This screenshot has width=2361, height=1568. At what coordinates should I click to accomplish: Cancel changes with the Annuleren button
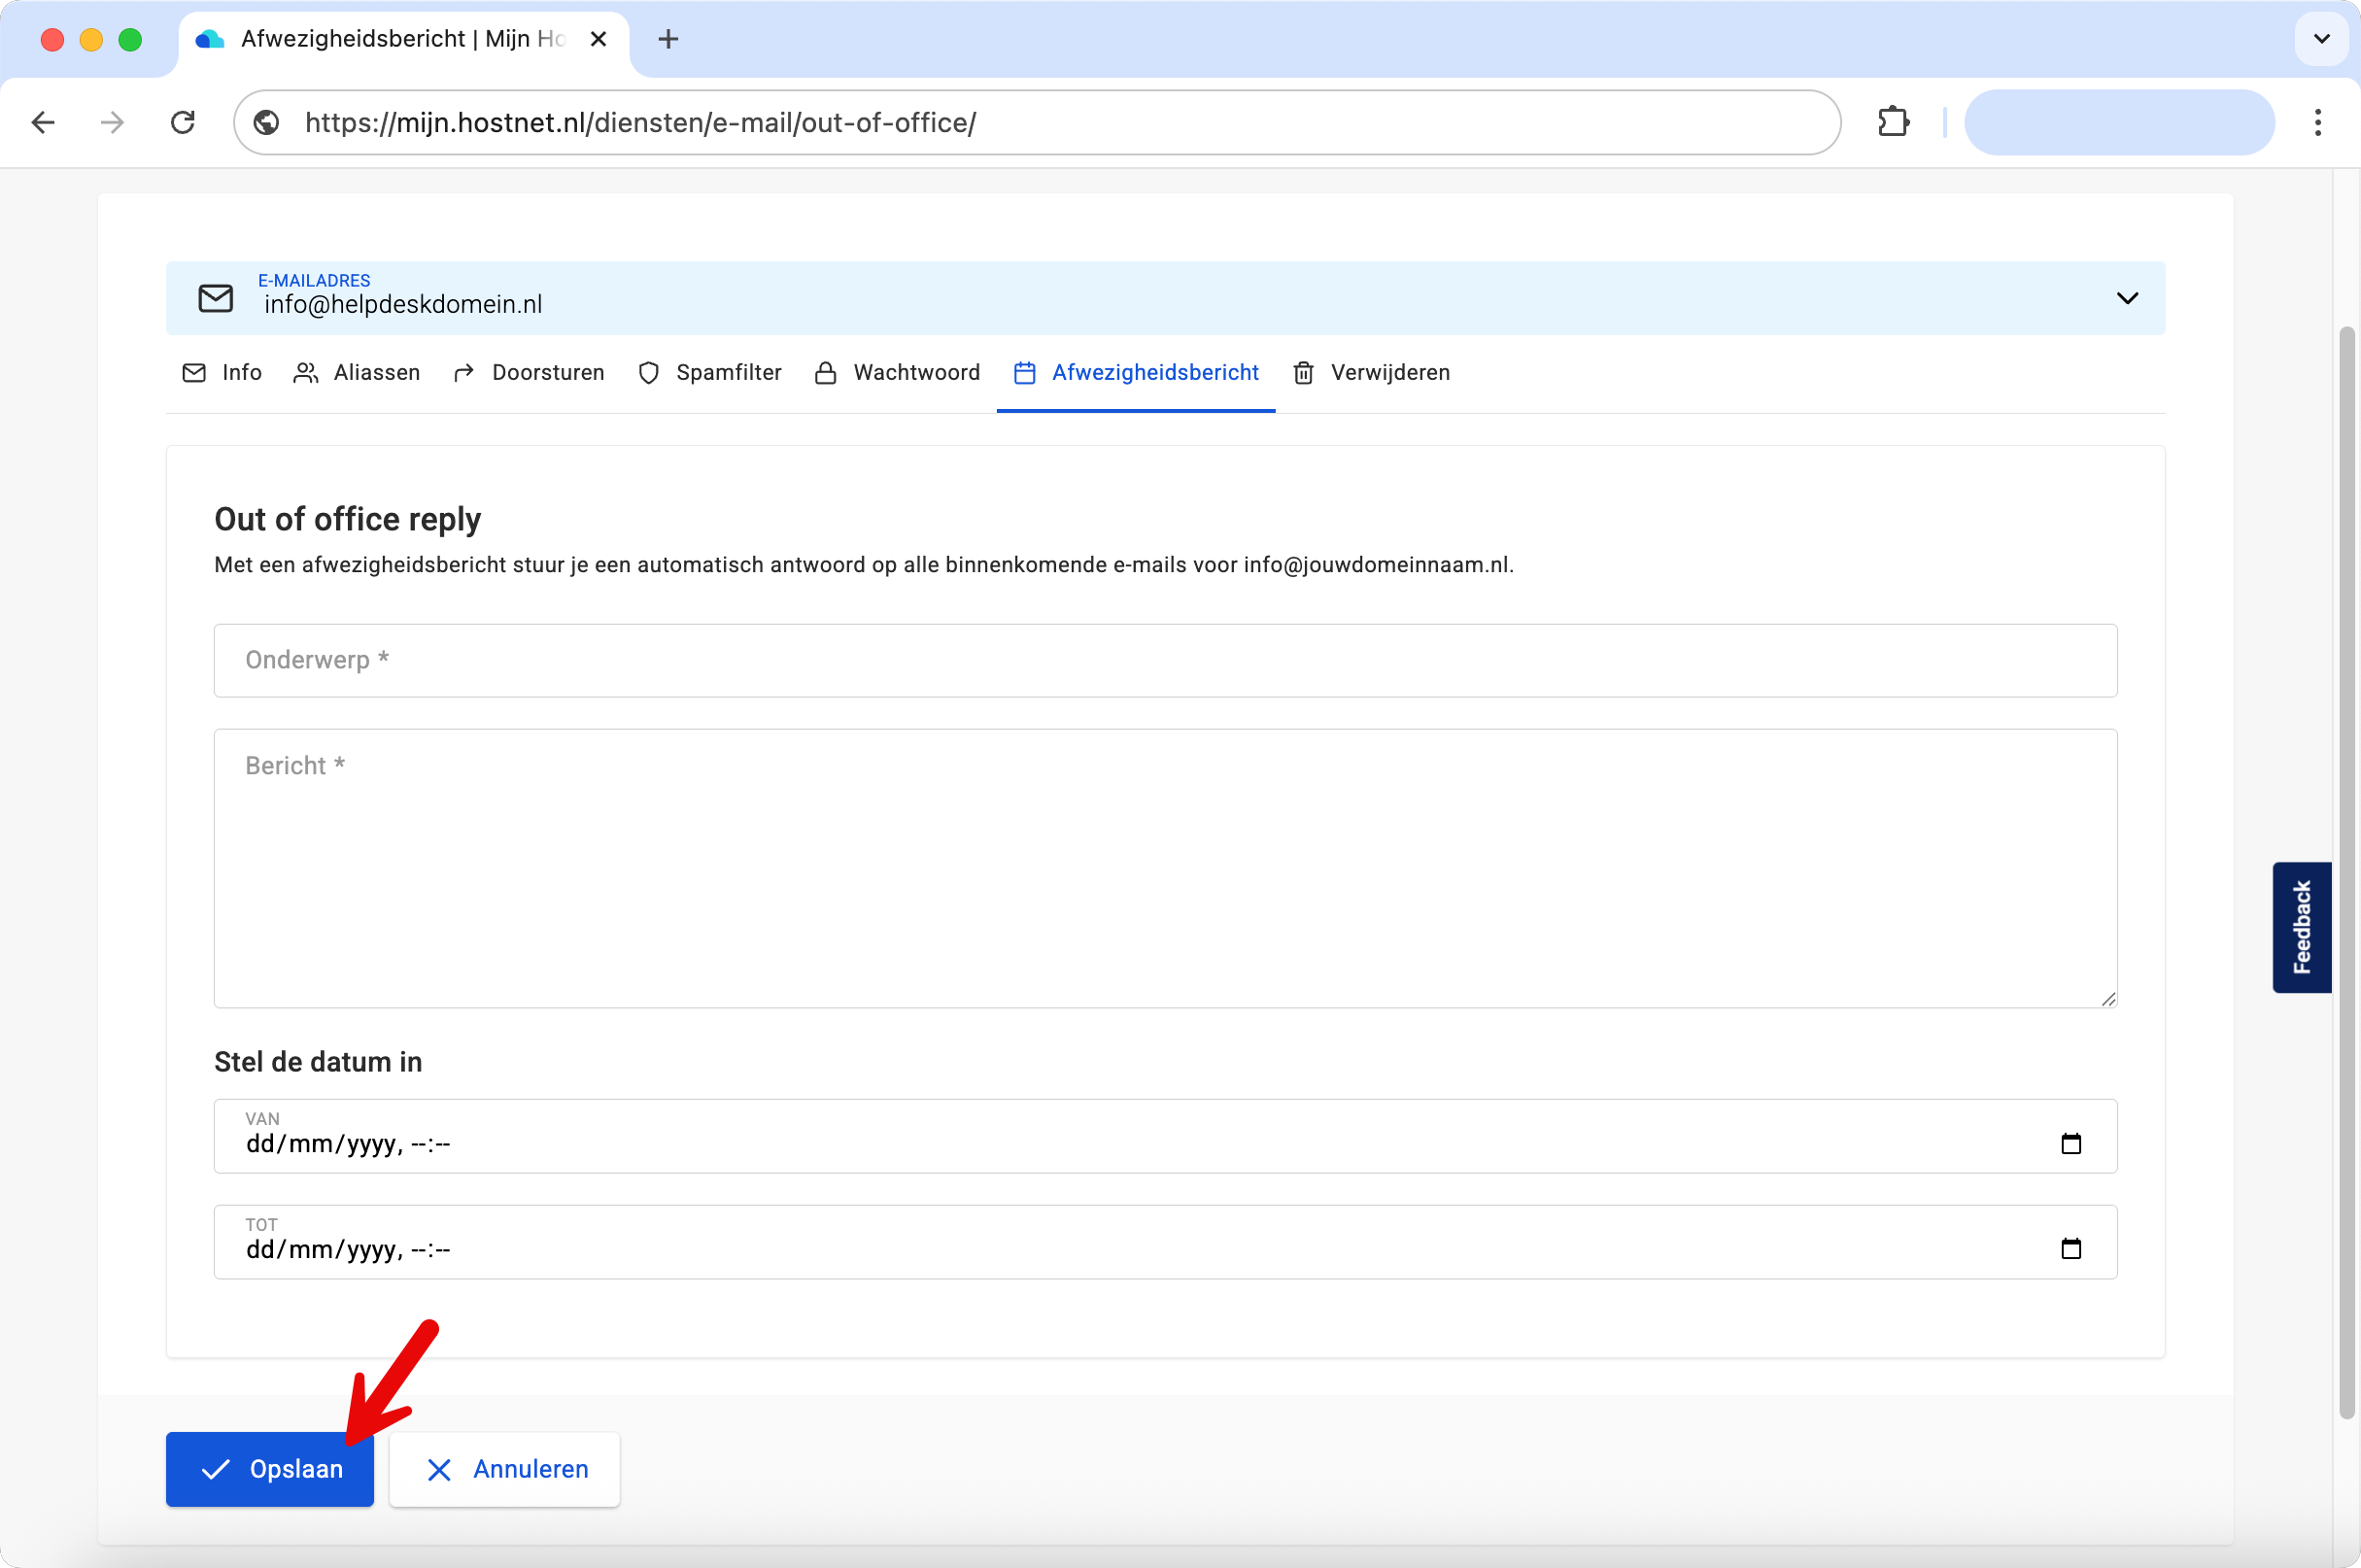[504, 1469]
